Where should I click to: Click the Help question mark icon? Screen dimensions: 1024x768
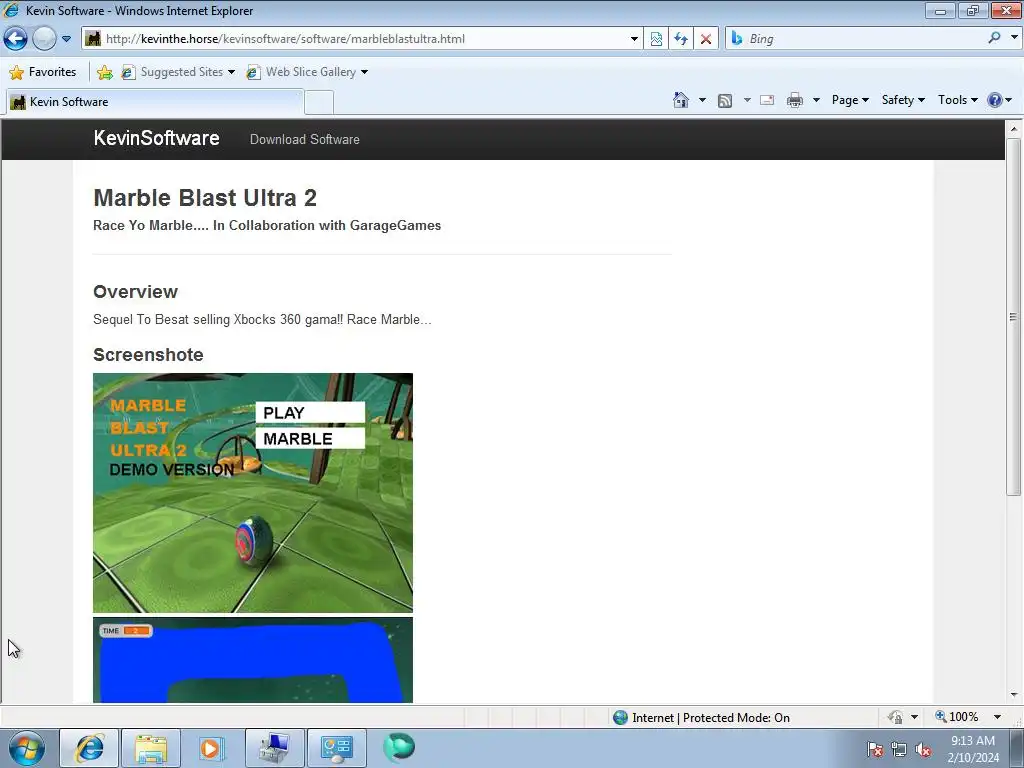[995, 100]
